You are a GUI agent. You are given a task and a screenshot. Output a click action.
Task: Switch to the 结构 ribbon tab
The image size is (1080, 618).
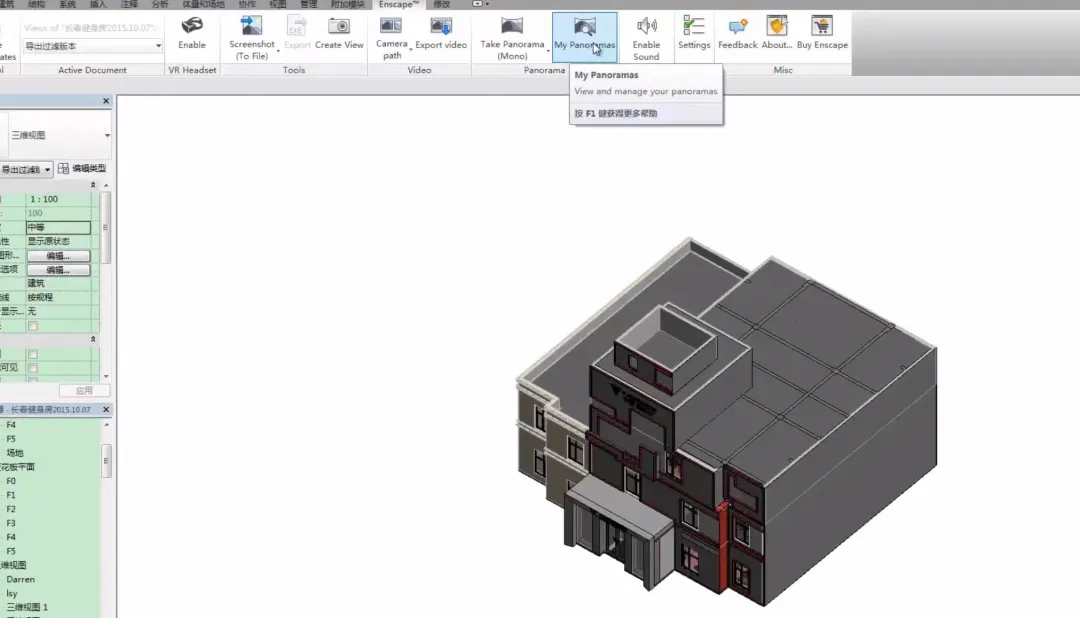click(x=37, y=4)
